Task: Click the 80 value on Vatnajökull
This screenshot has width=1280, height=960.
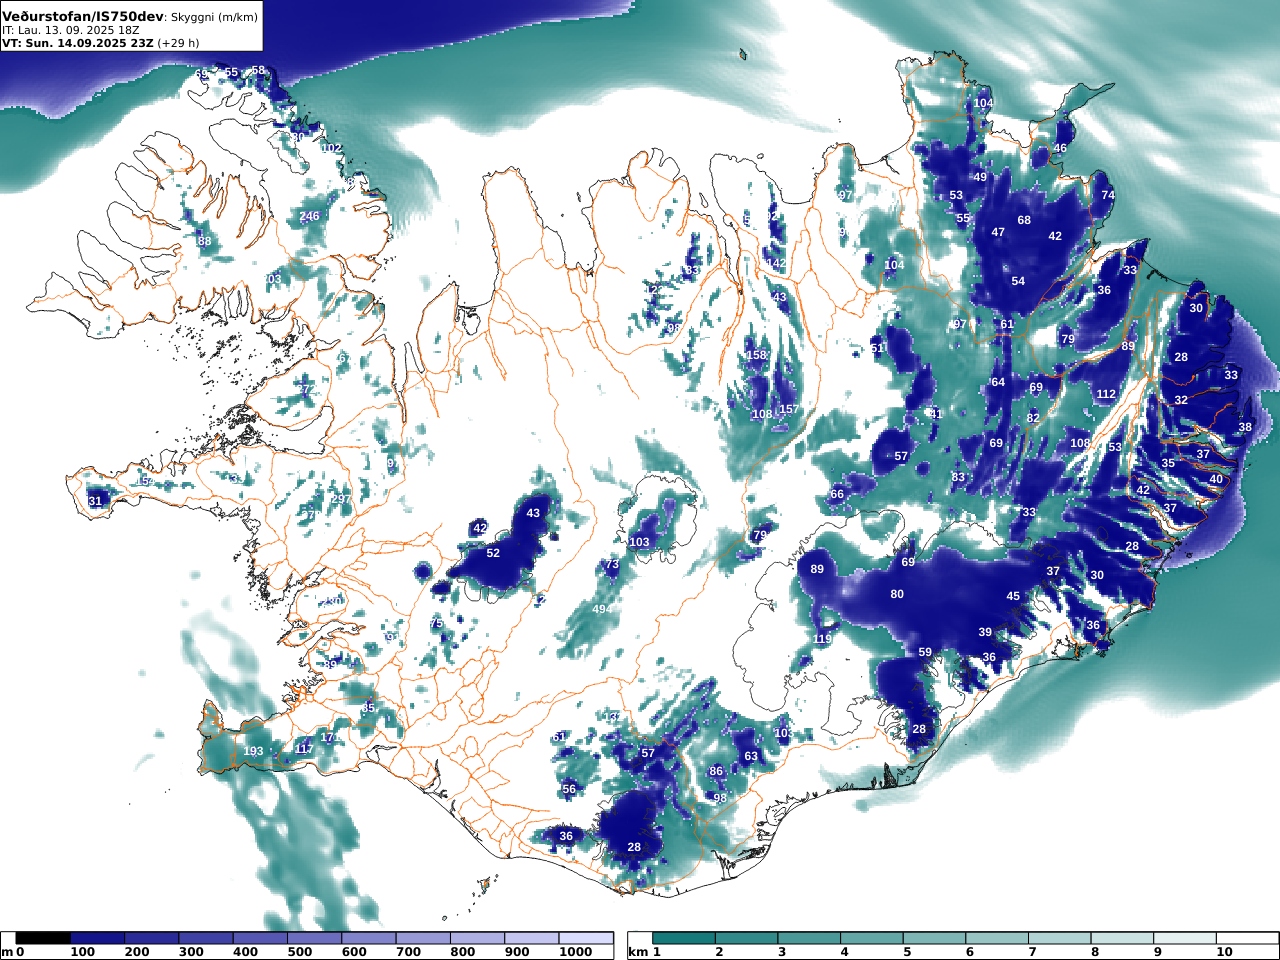Action: [897, 594]
